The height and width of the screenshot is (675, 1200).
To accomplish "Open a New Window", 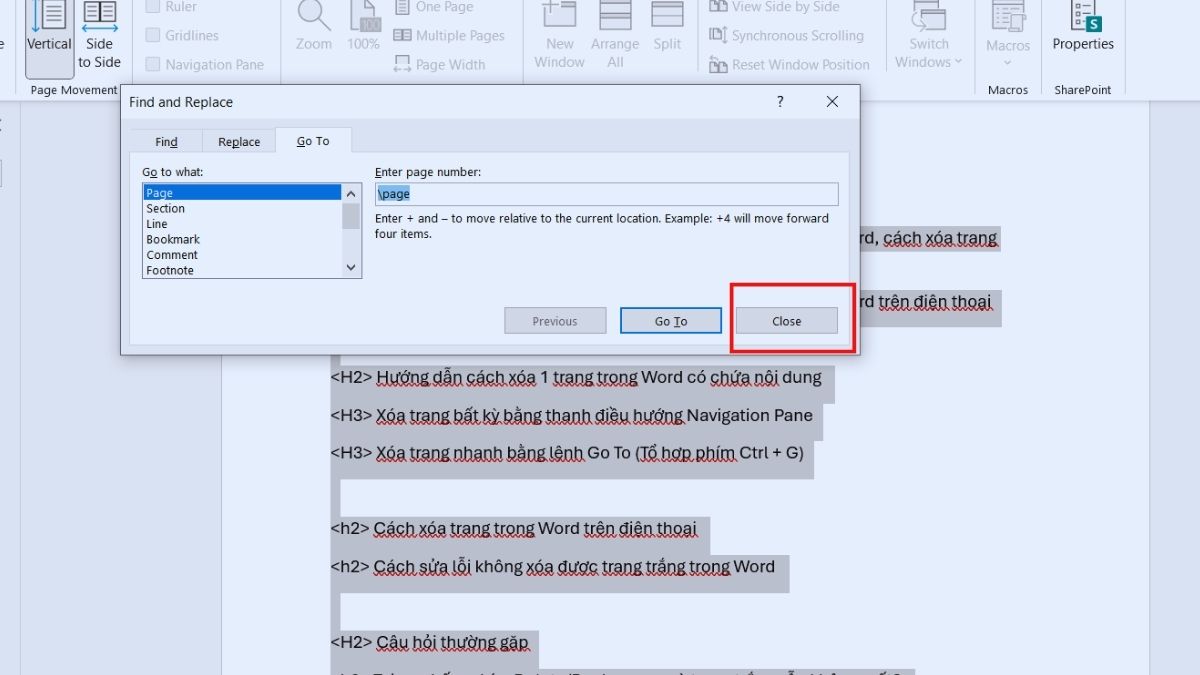I will click(x=560, y=35).
